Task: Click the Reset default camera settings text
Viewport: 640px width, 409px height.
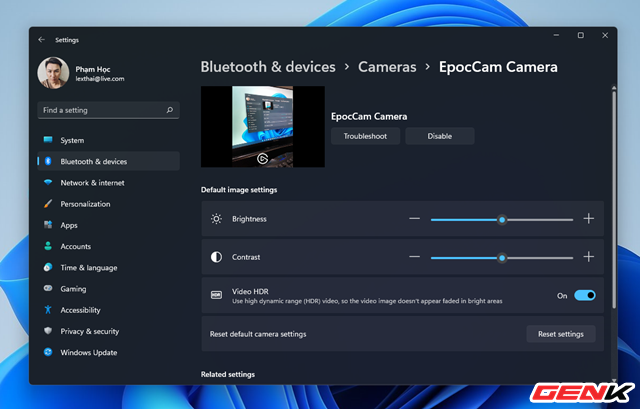Action: pos(258,334)
